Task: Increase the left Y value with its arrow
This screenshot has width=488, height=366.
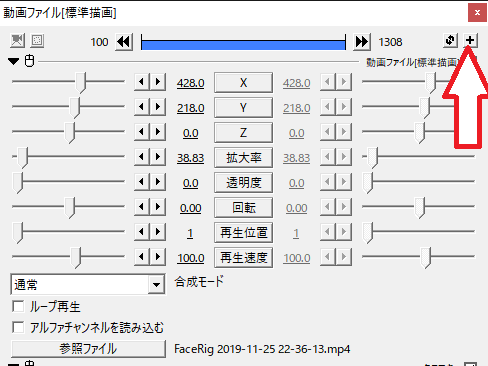Action: [158, 107]
